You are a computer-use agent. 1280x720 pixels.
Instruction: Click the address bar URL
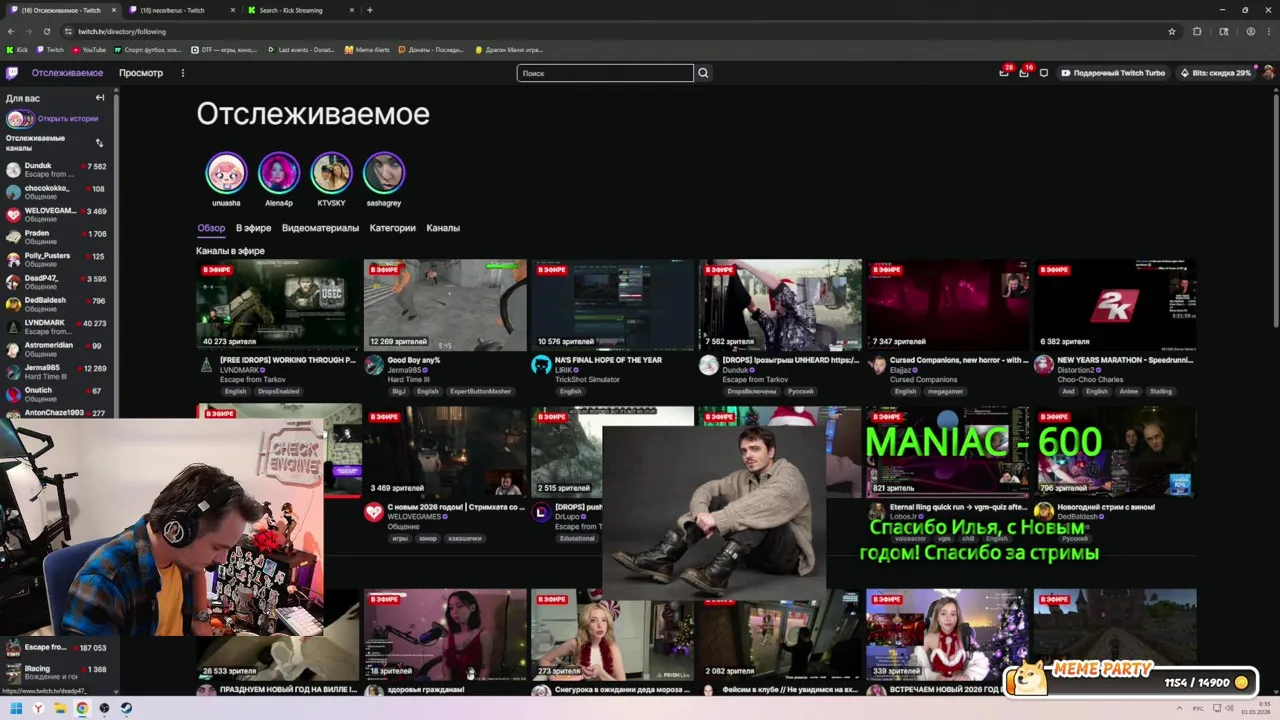pyautogui.click(x=122, y=31)
